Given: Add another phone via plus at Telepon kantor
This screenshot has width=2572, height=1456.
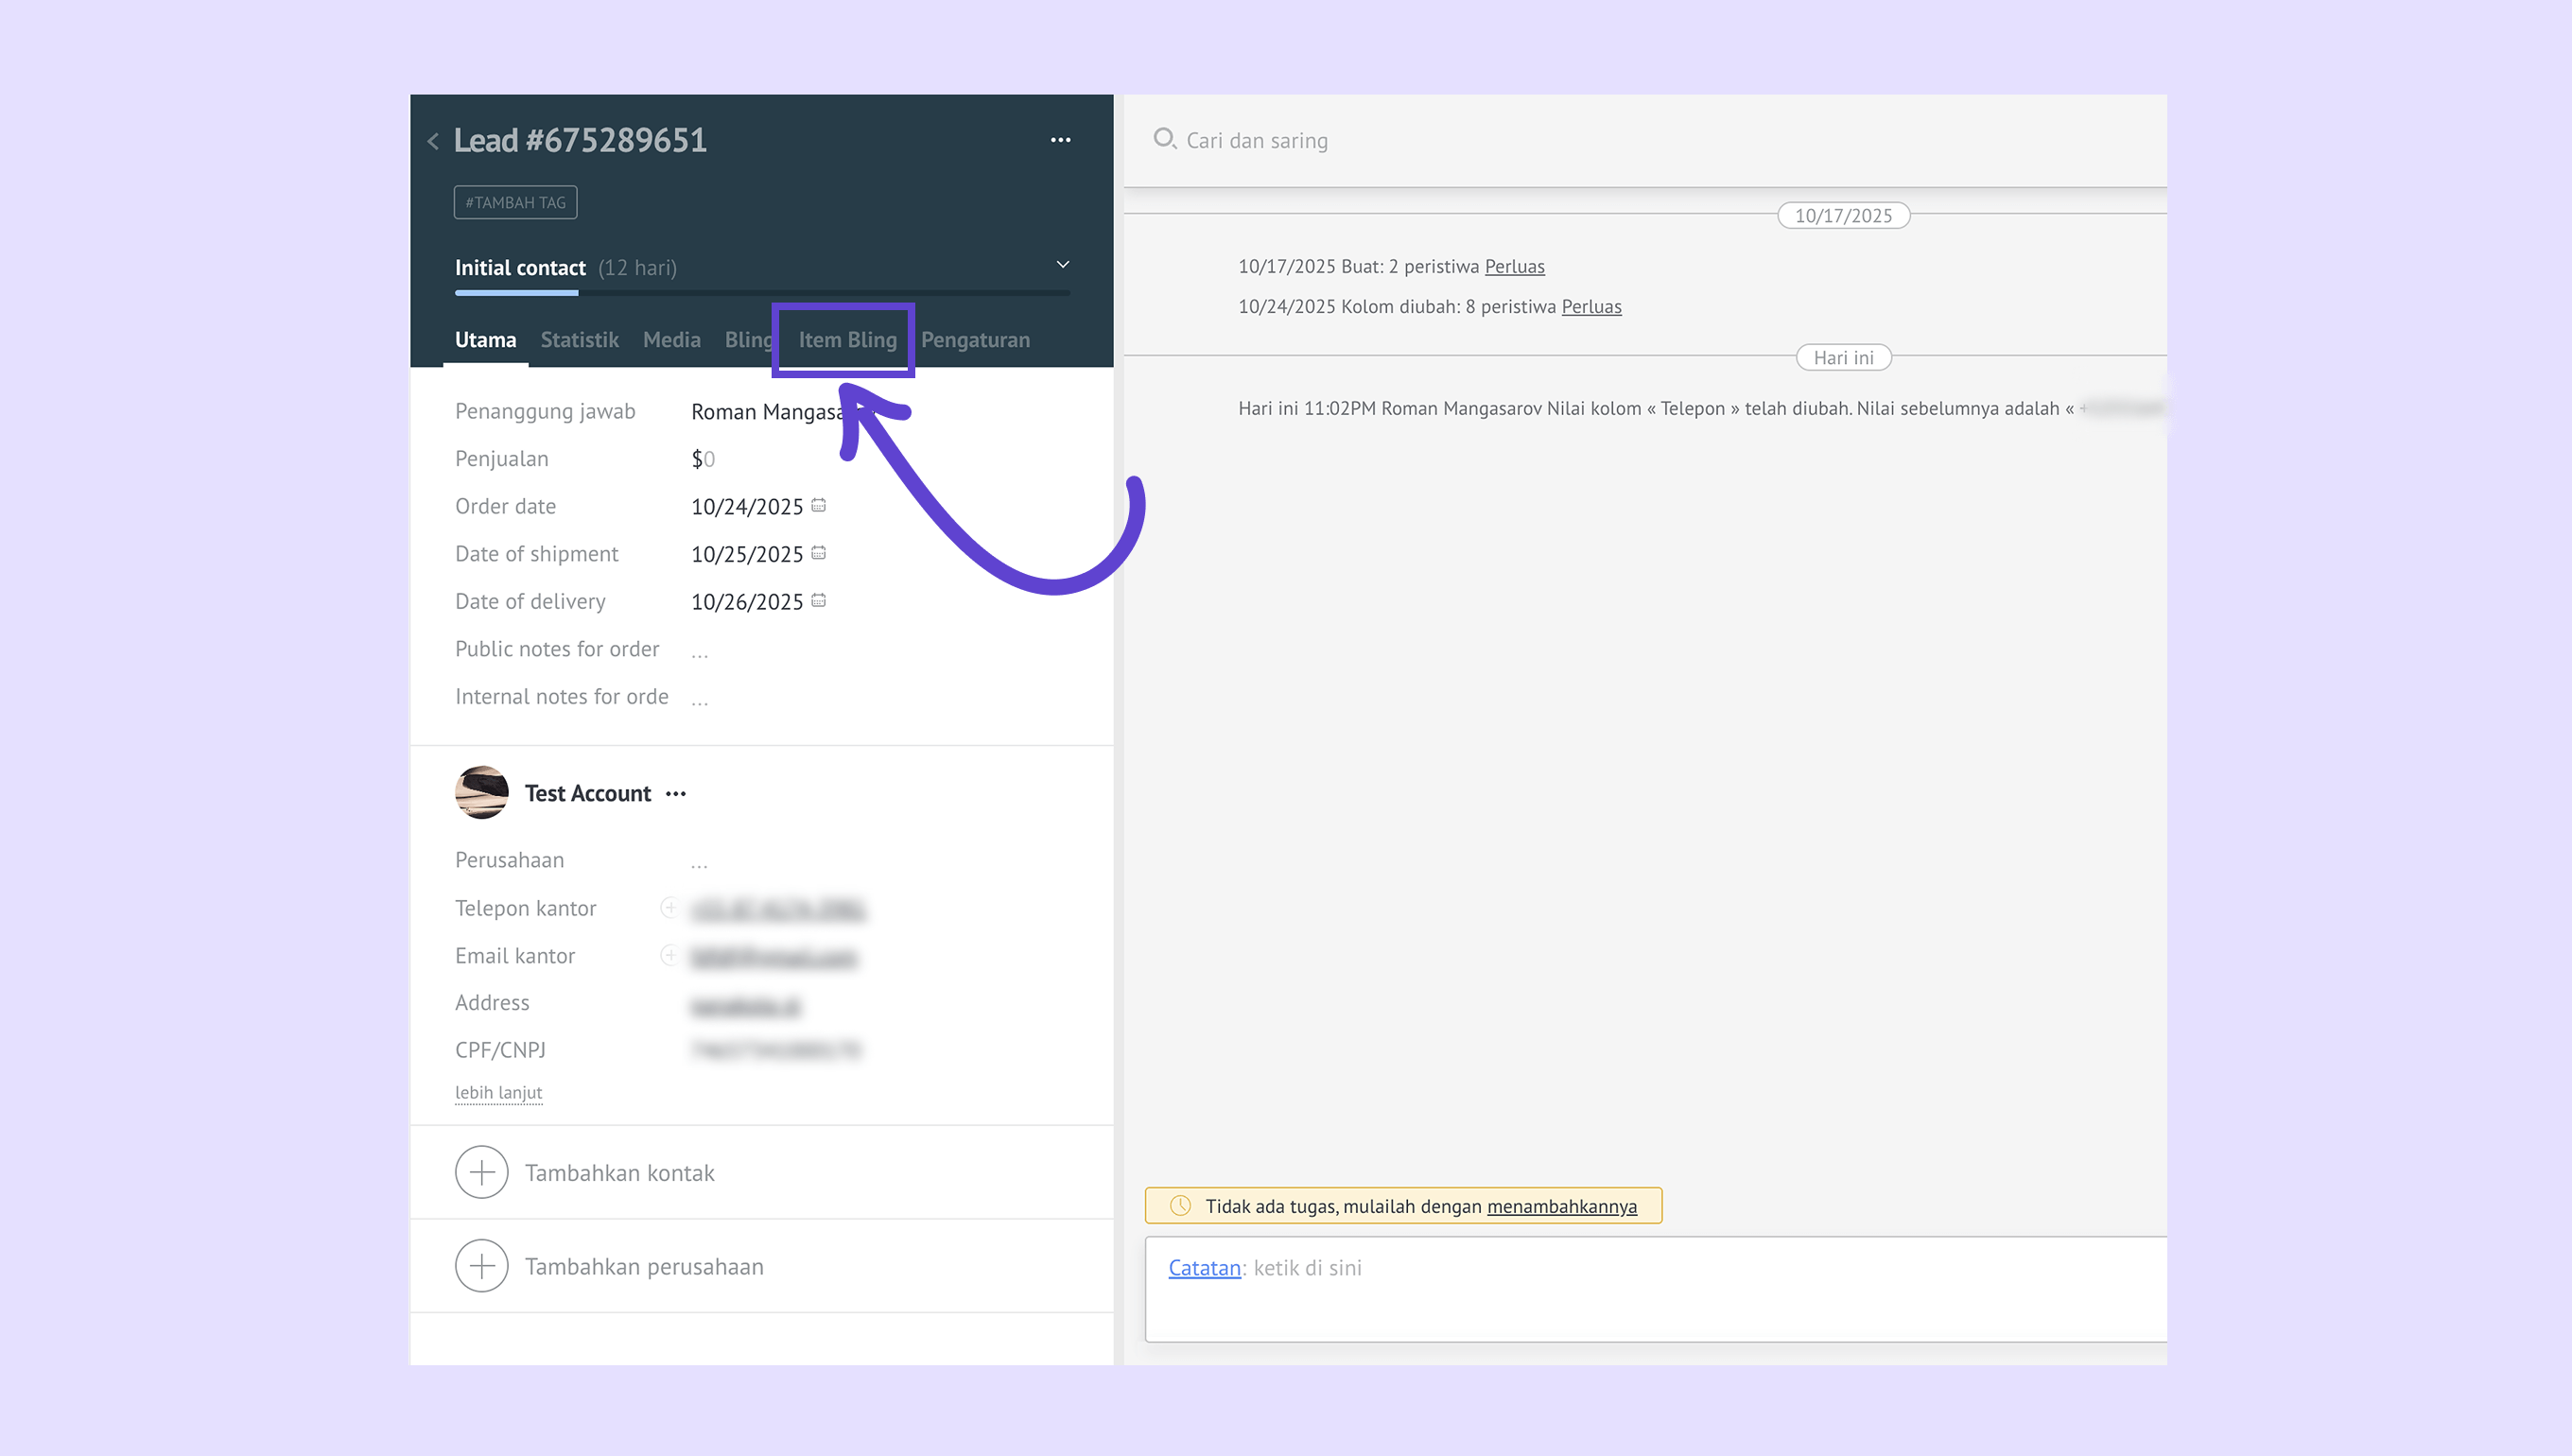Looking at the screenshot, I should [669, 908].
